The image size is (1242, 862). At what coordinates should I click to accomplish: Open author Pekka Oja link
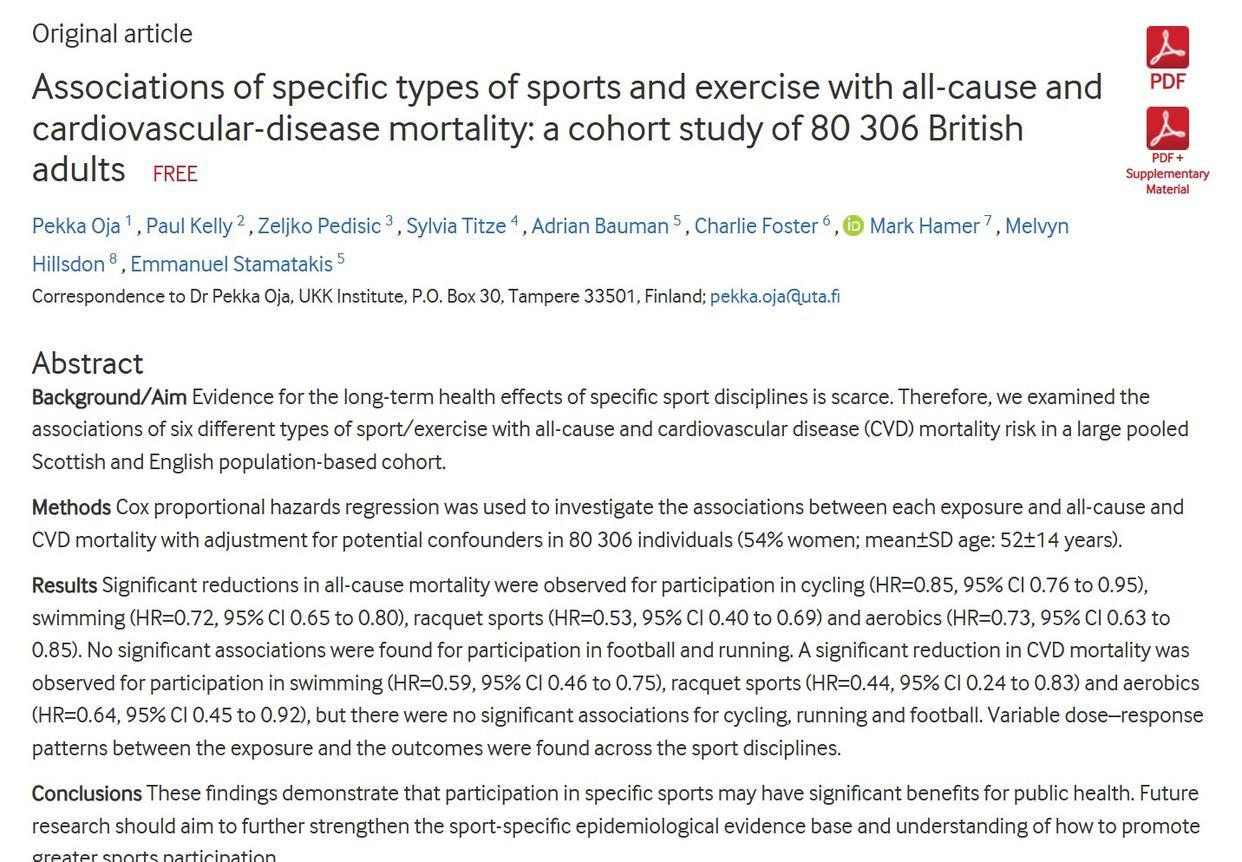76,227
